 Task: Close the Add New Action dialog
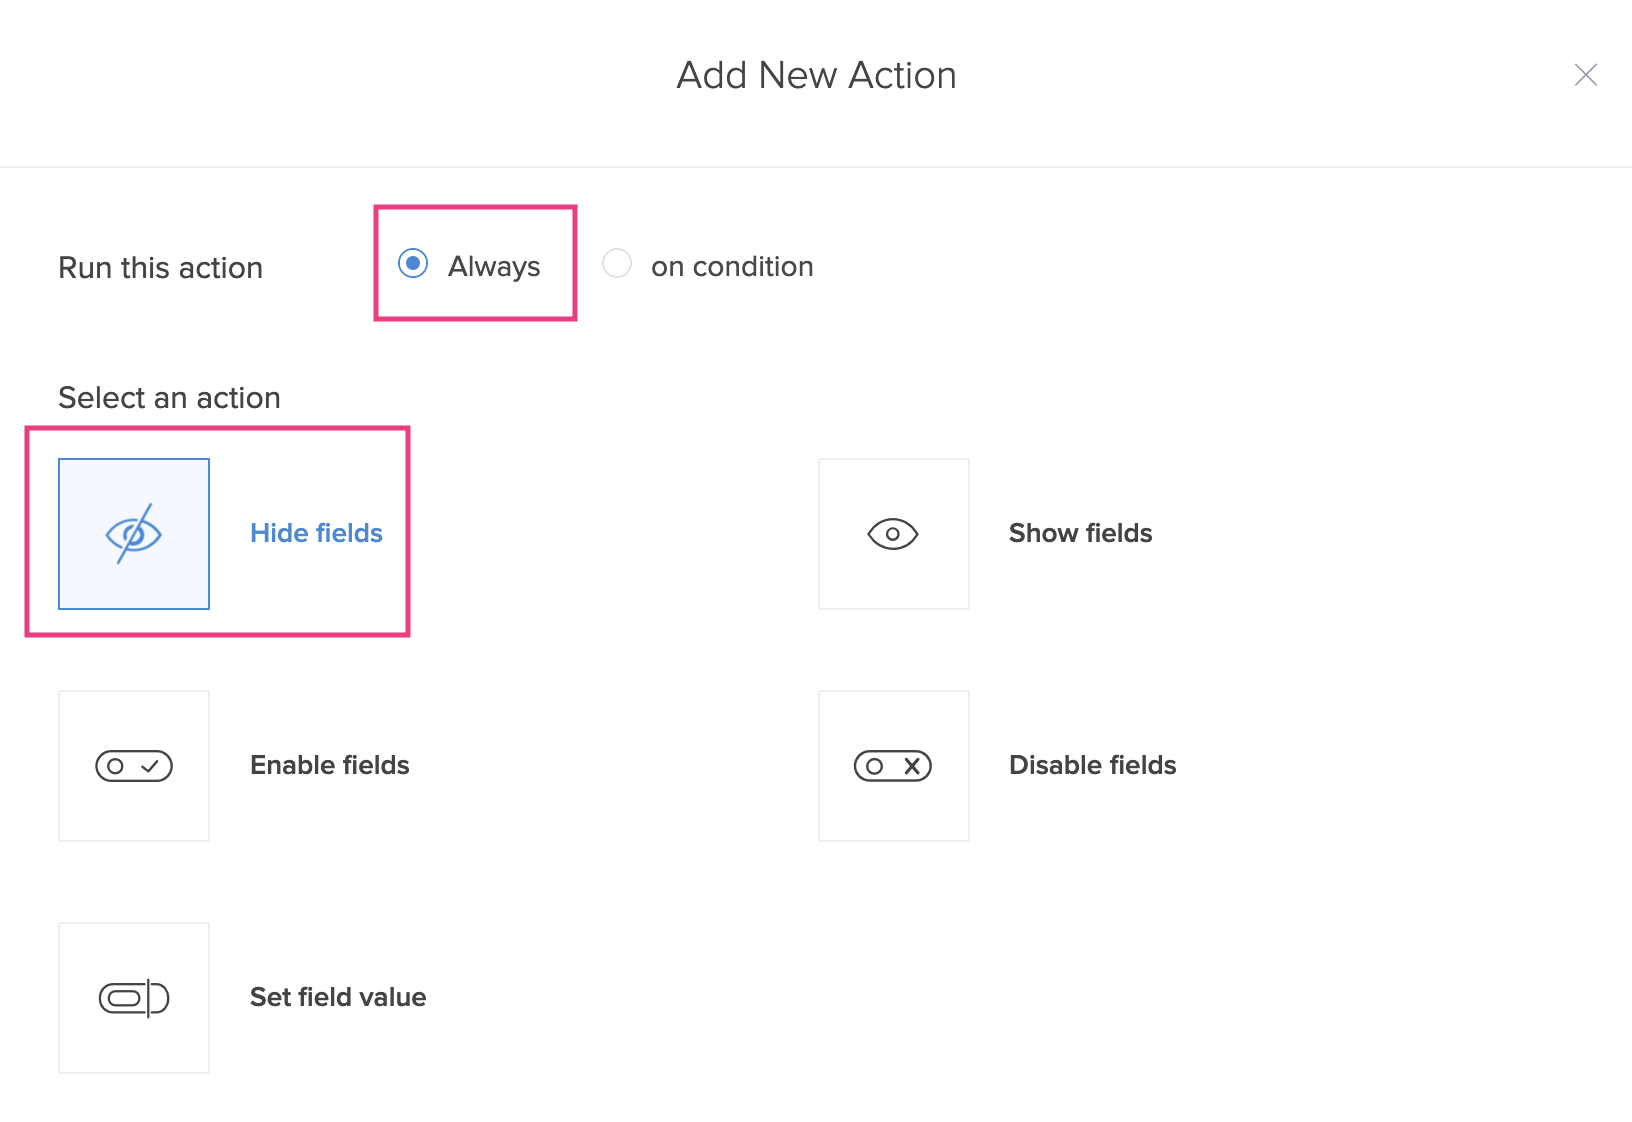(1585, 75)
